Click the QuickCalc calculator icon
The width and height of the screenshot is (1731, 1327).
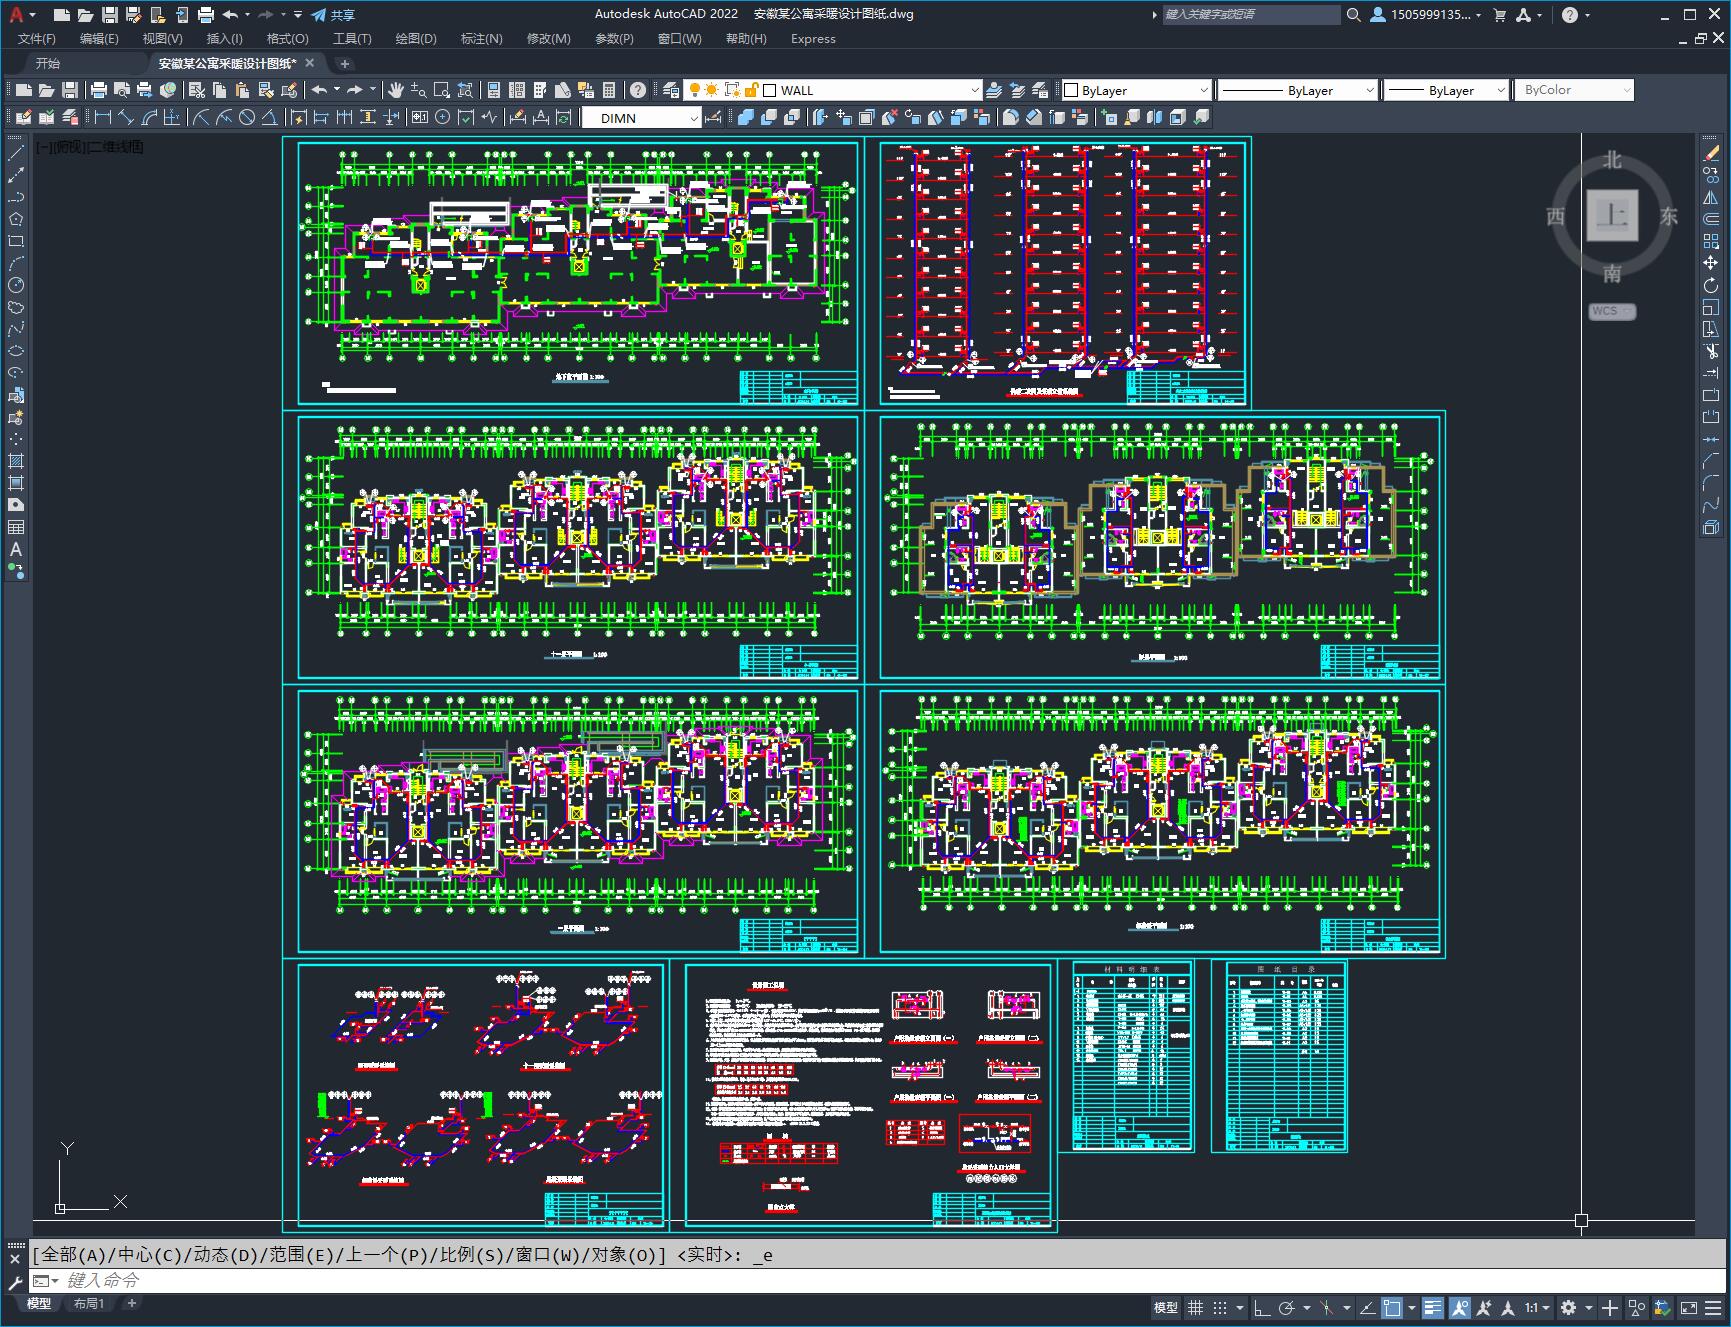609,90
